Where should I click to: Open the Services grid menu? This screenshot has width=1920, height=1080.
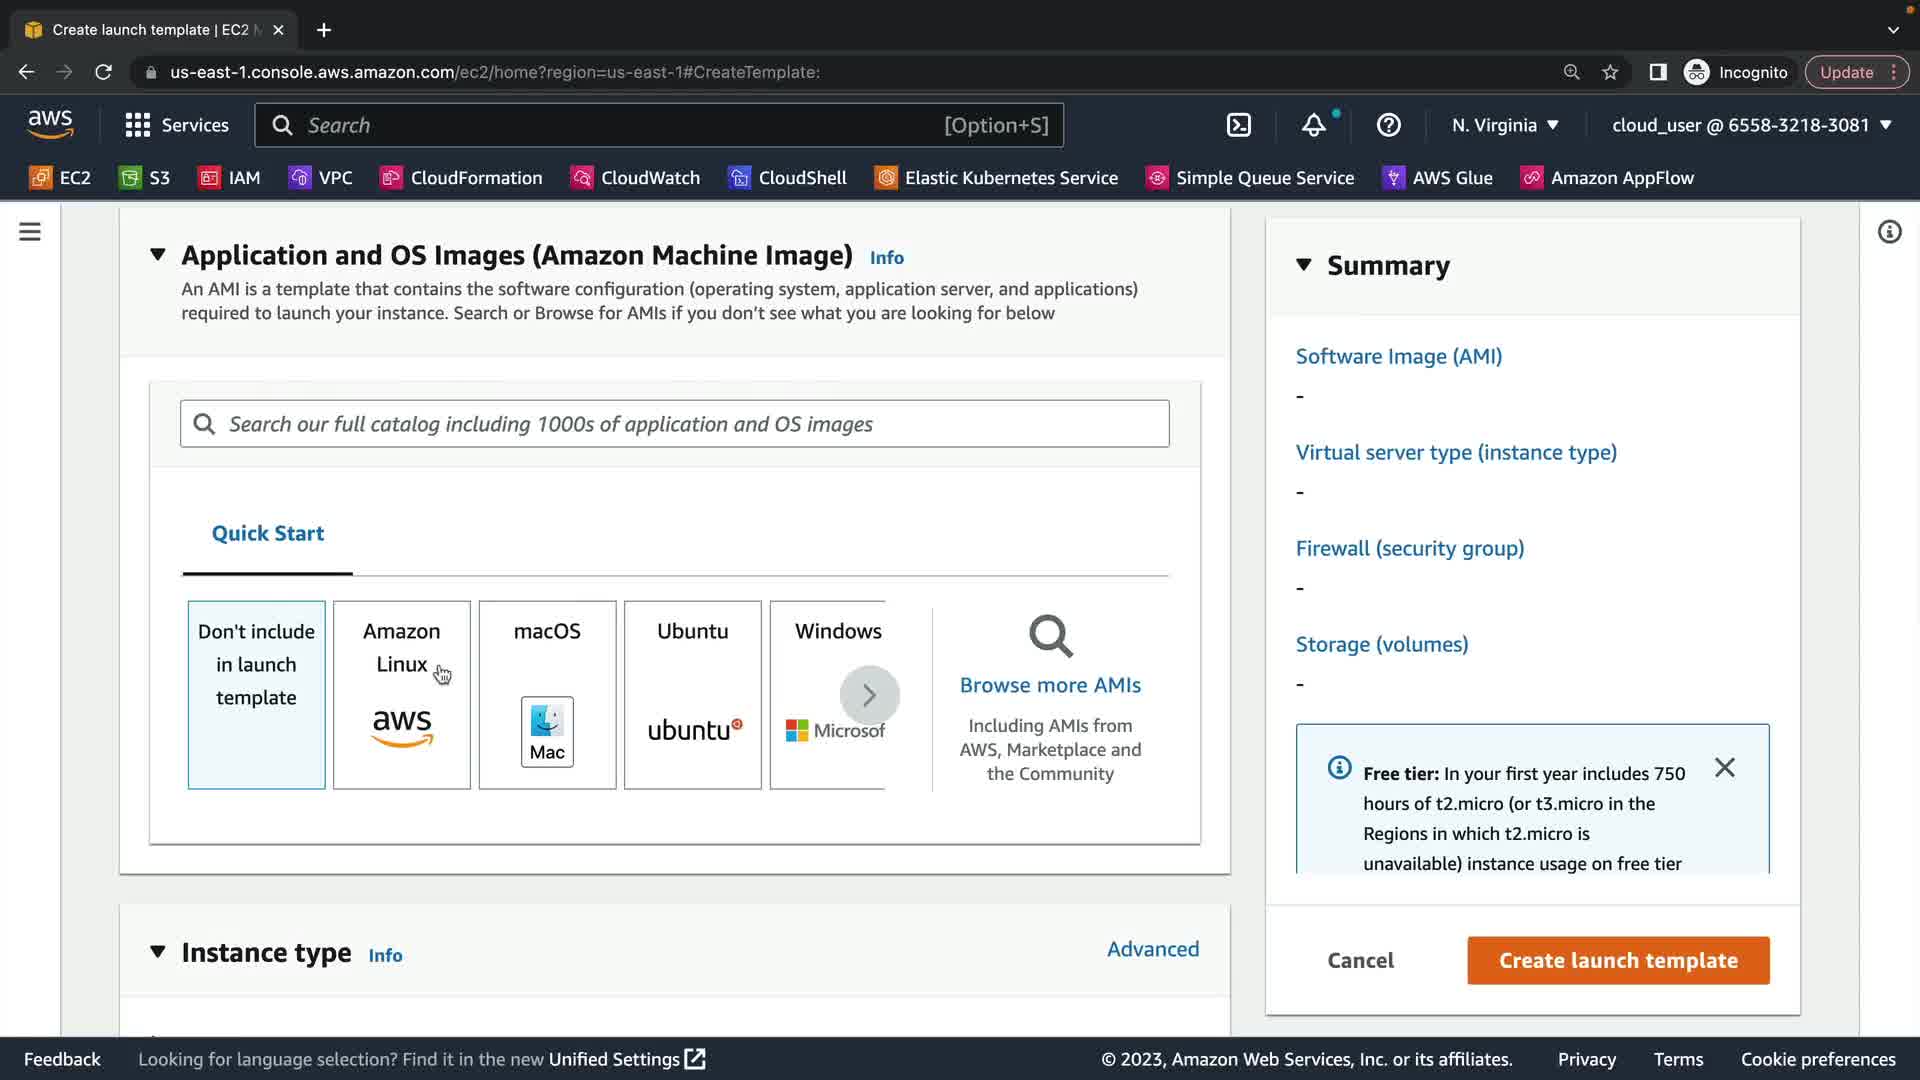pyautogui.click(x=177, y=125)
